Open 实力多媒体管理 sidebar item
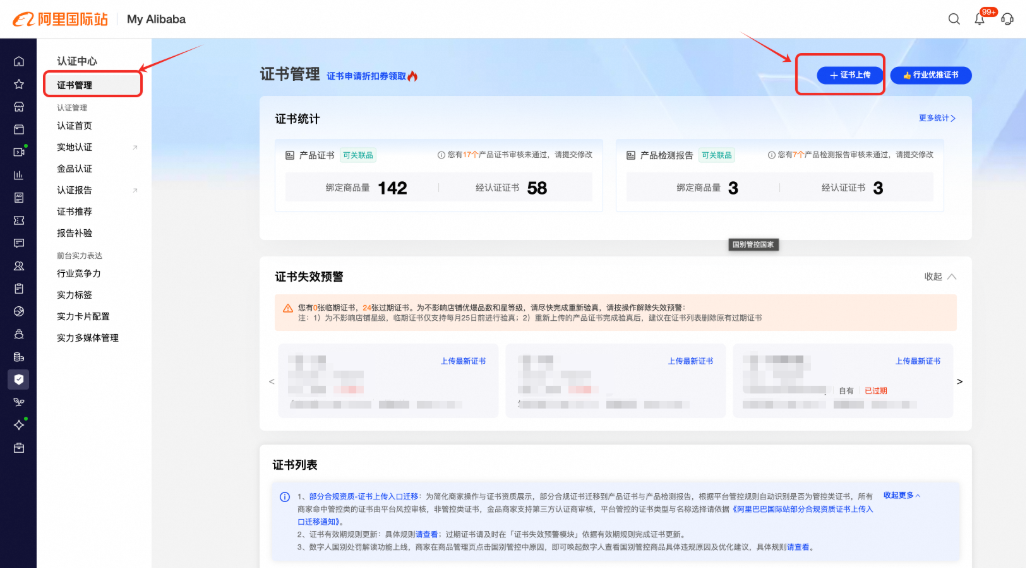The width and height of the screenshot is (1026, 568). [x=88, y=338]
